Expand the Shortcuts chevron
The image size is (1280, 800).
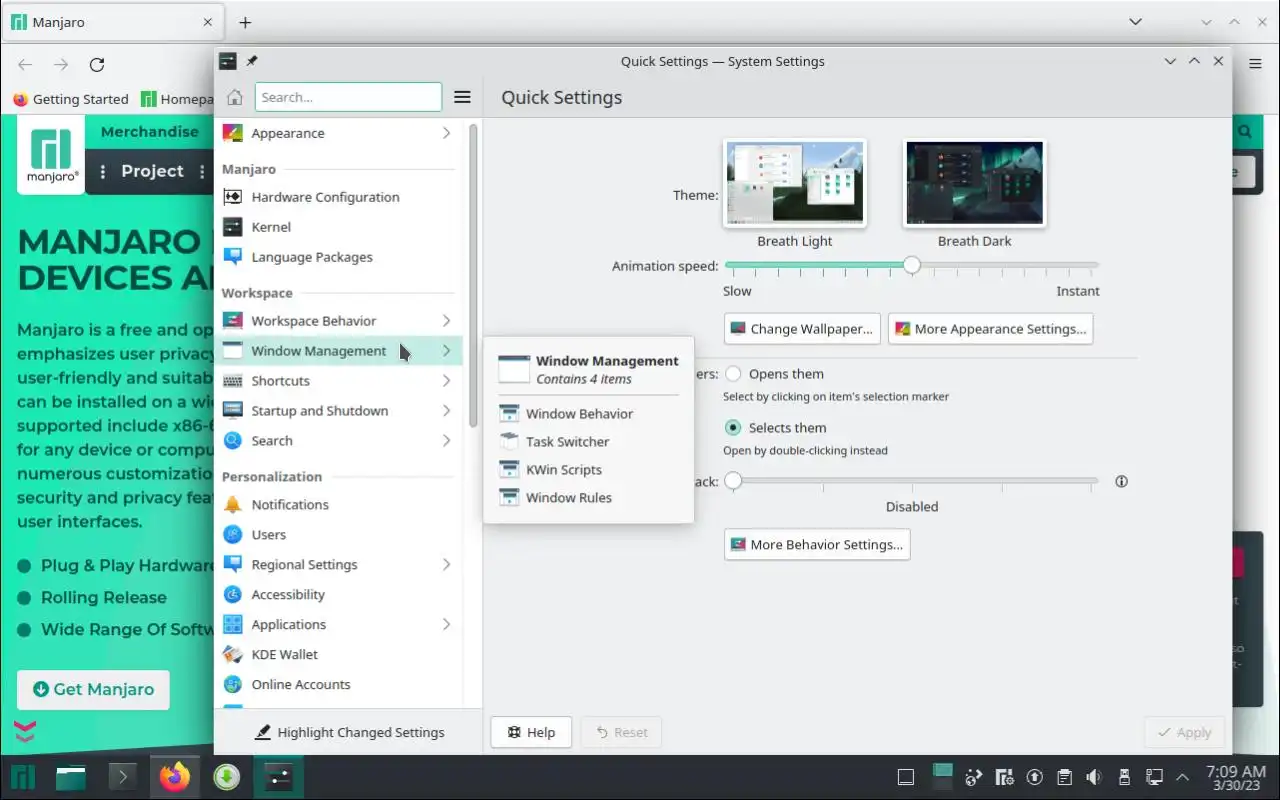[446, 381]
